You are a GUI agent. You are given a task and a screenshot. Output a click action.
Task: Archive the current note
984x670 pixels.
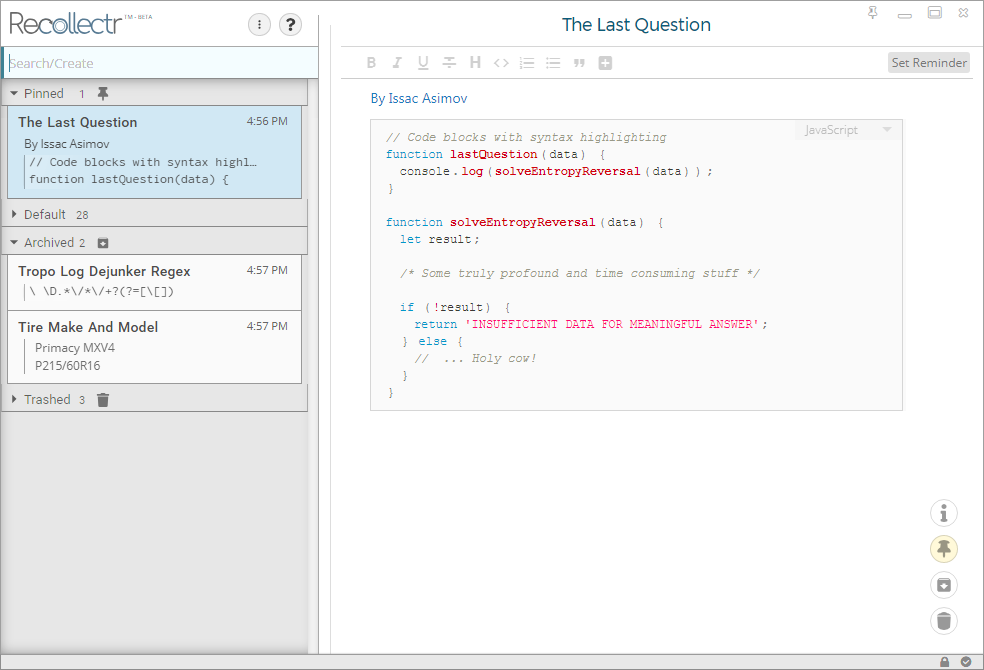pyautogui.click(x=943, y=585)
